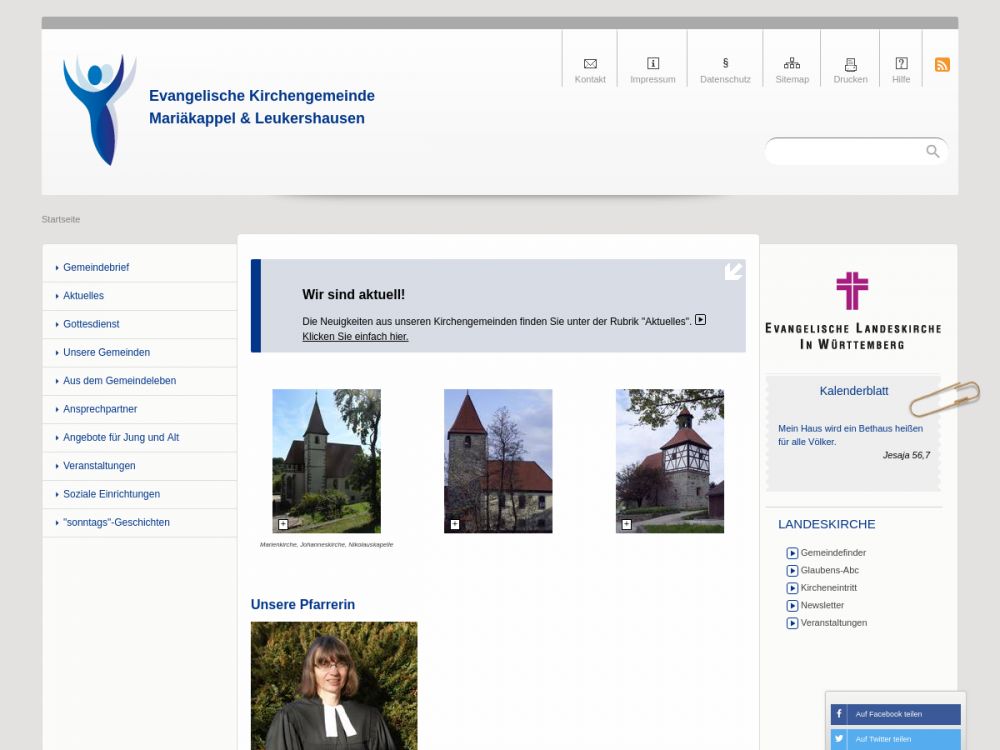Select Gottesdienst in the left navigation
Viewport: 1000px width, 750px height.
91,324
